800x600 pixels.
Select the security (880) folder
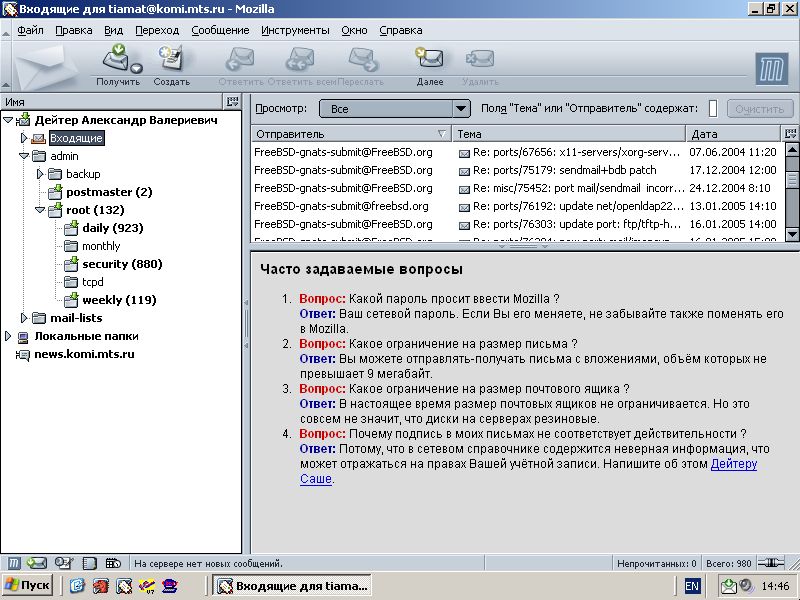[x=118, y=264]
